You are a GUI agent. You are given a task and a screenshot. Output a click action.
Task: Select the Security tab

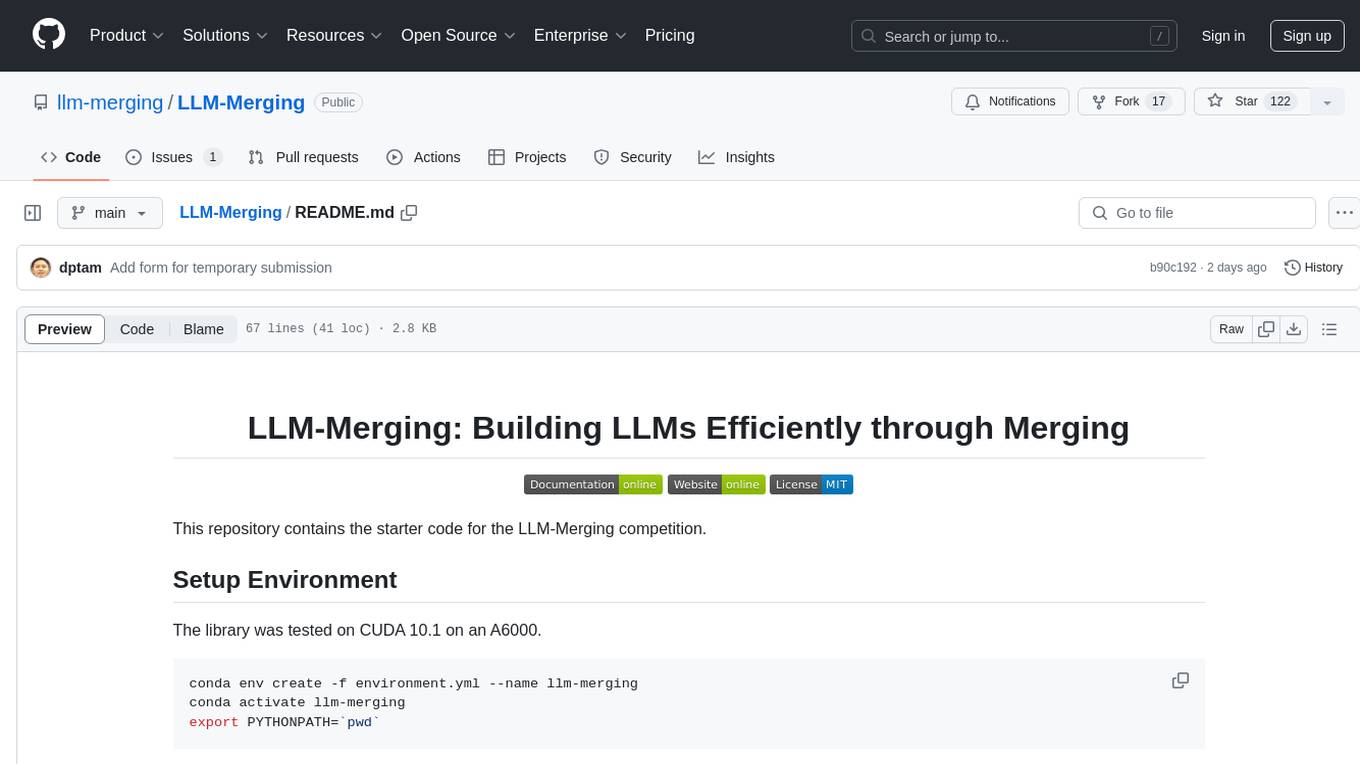click(x=632, y=157)
